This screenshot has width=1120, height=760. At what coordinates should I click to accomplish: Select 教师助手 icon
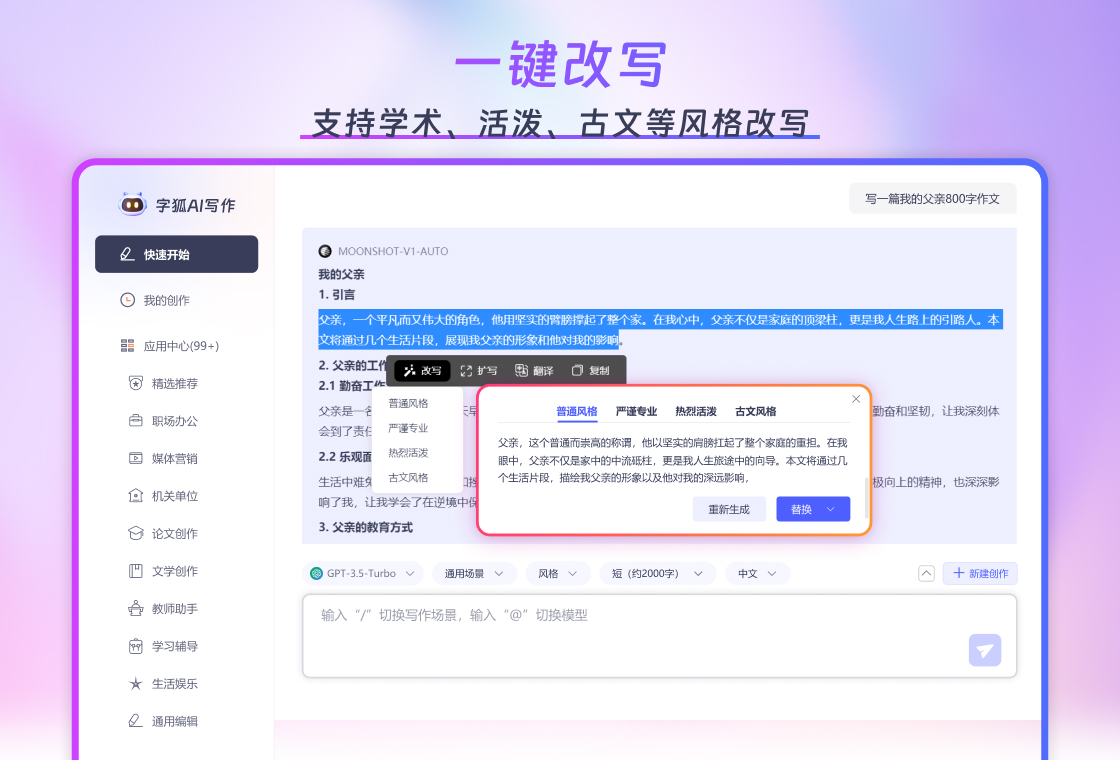tap(136, 609)
